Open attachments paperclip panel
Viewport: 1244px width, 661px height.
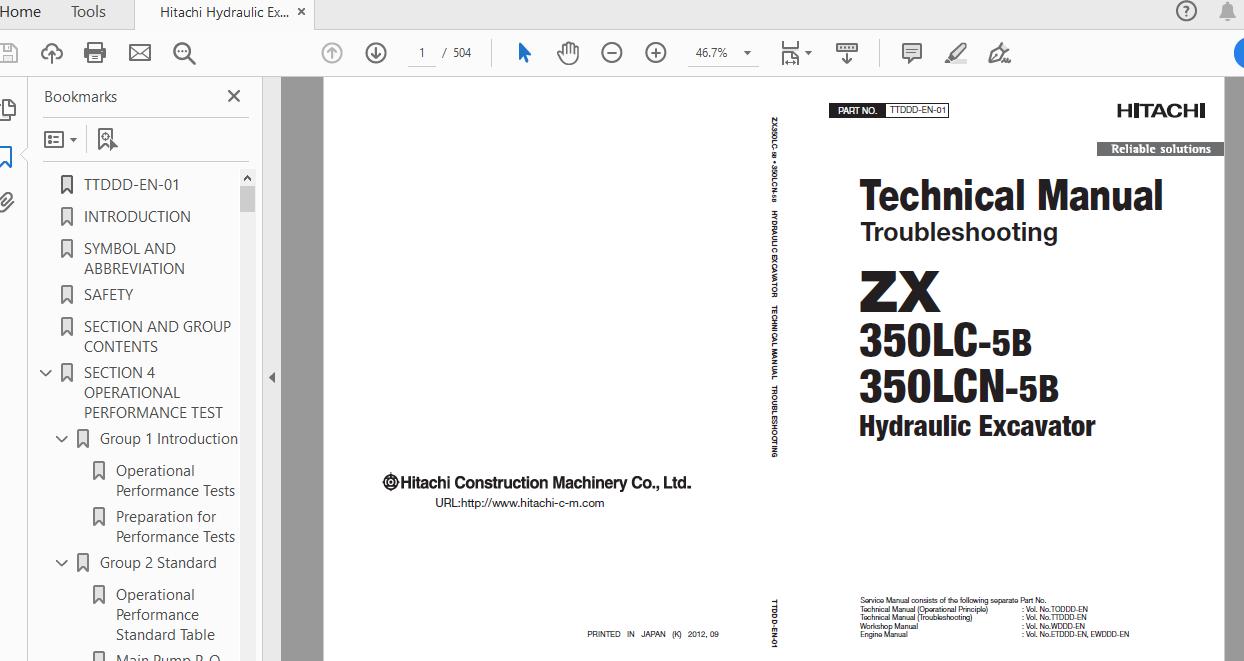pos(7,202)
